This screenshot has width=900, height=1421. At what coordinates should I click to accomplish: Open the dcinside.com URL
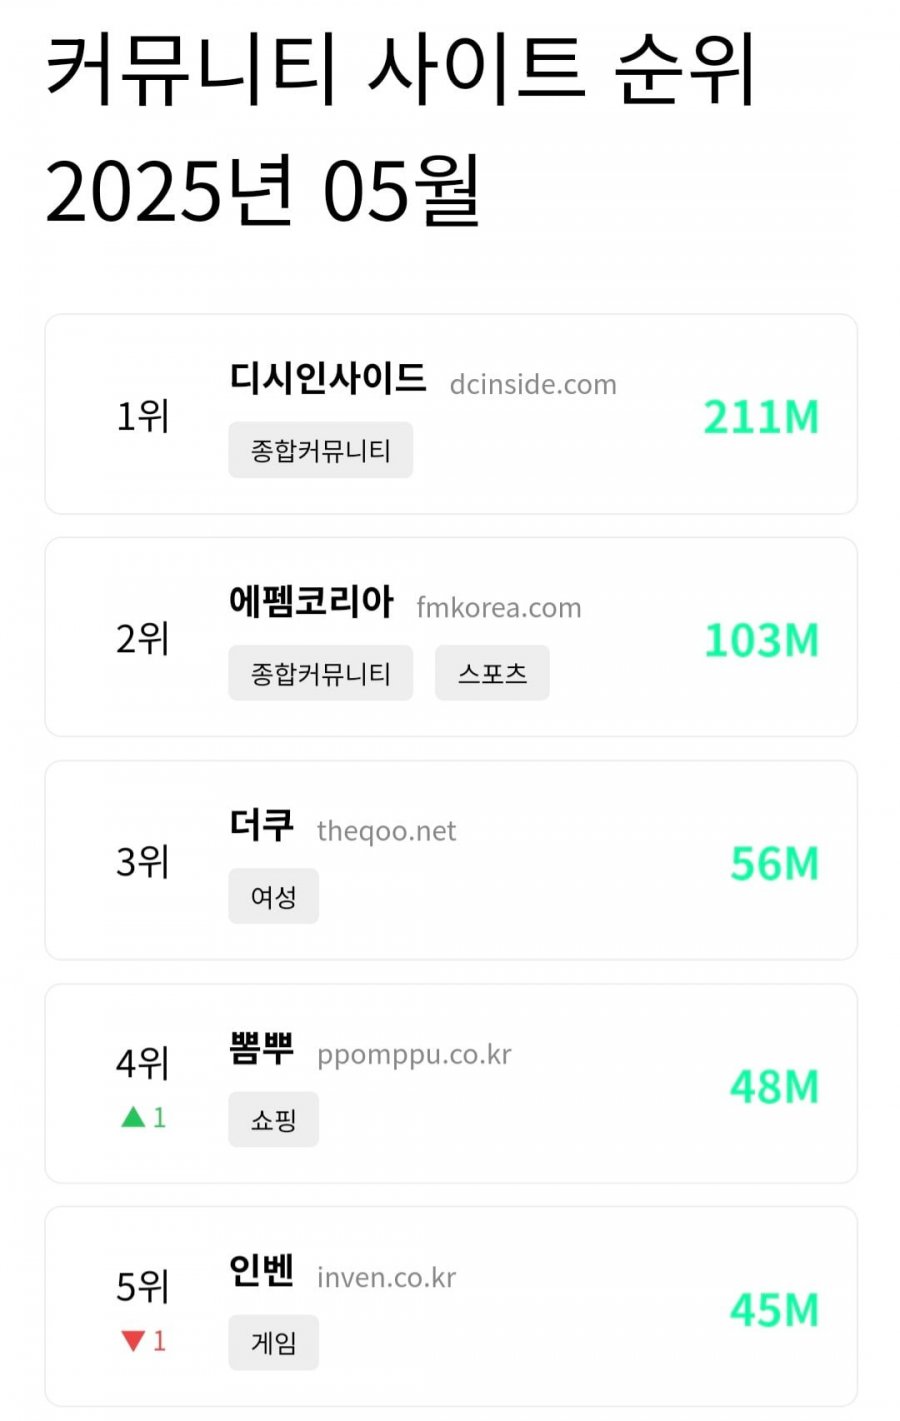(x=533, y=384)
